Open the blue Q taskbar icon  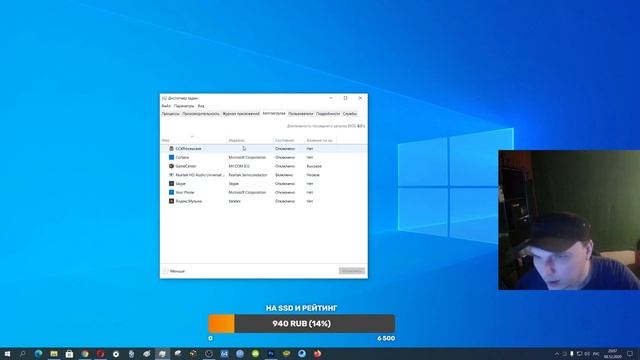[x=302, y=354]
